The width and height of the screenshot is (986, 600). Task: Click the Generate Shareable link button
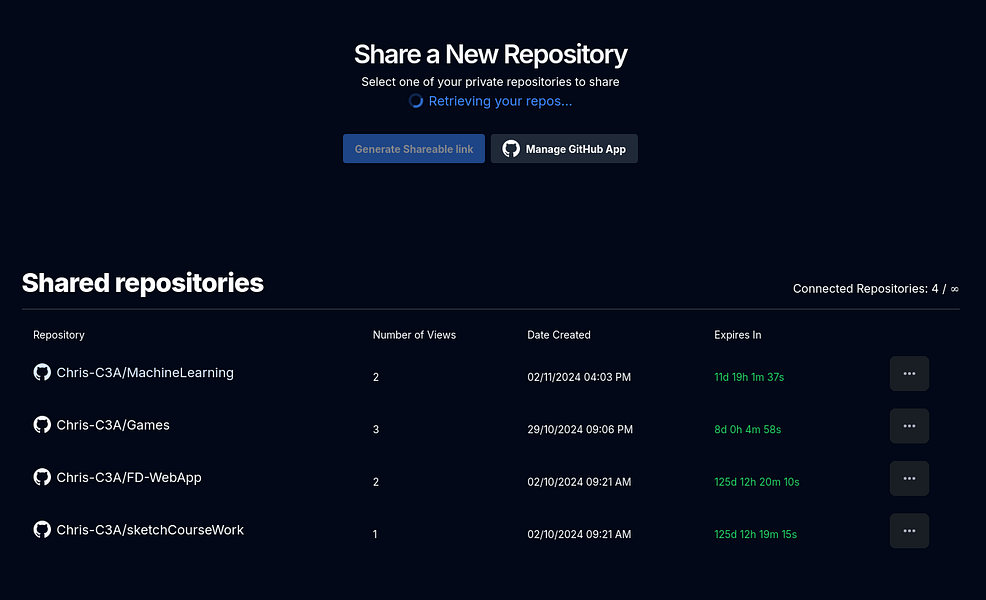pyautogui.click(x=413, y=148)
